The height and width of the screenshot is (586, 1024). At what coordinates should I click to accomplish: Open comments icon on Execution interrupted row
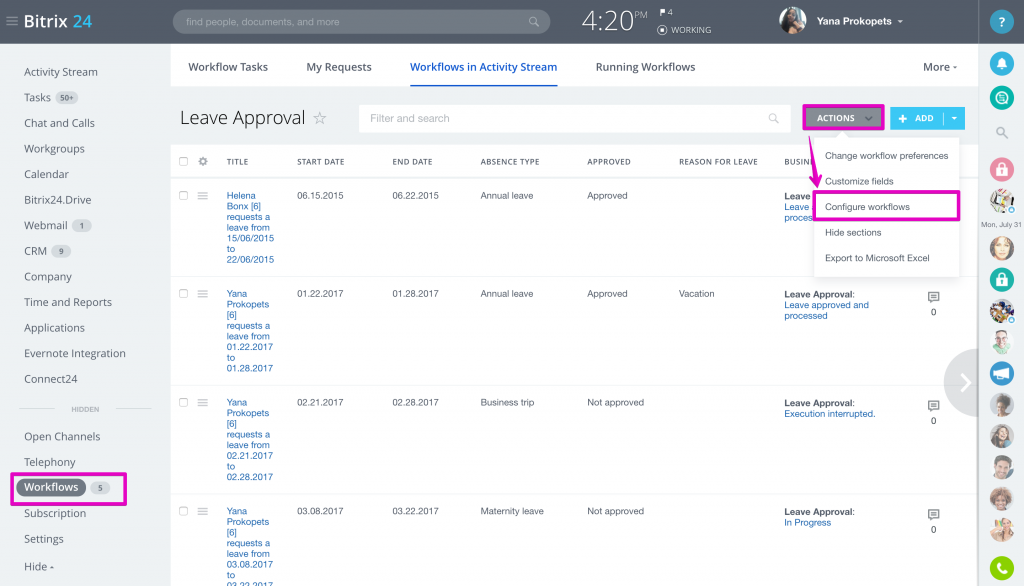[x=933, y=406]
